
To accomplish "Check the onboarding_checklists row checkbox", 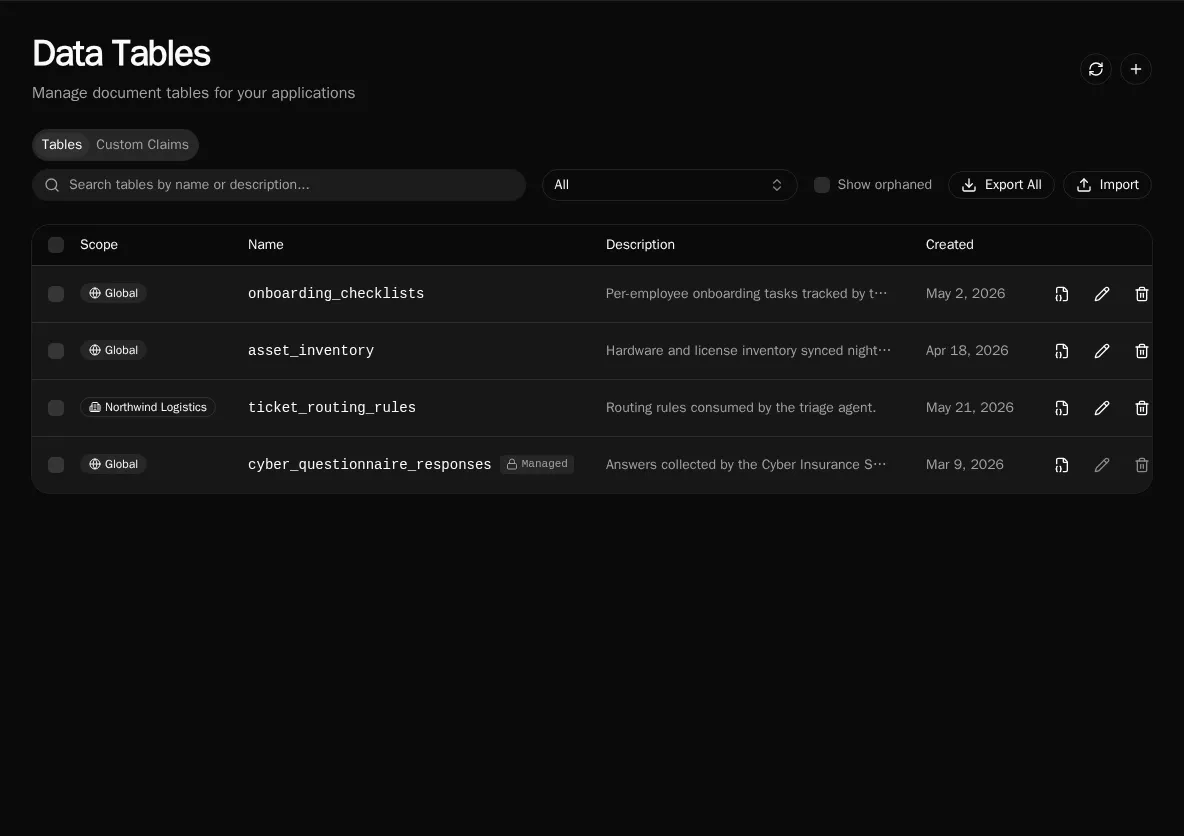I will [56, 294].
